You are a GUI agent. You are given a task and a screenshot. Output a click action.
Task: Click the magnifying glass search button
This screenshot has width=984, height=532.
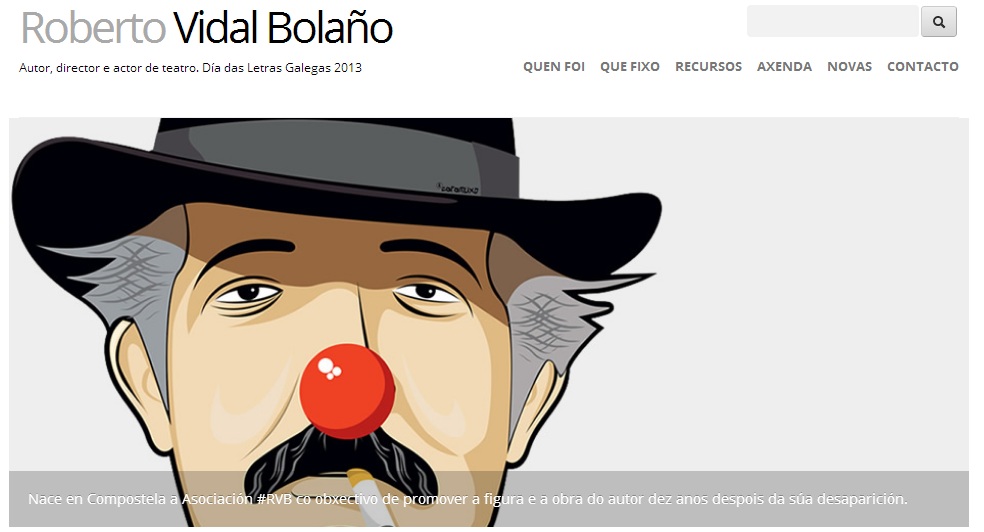[x=938, y=21]
